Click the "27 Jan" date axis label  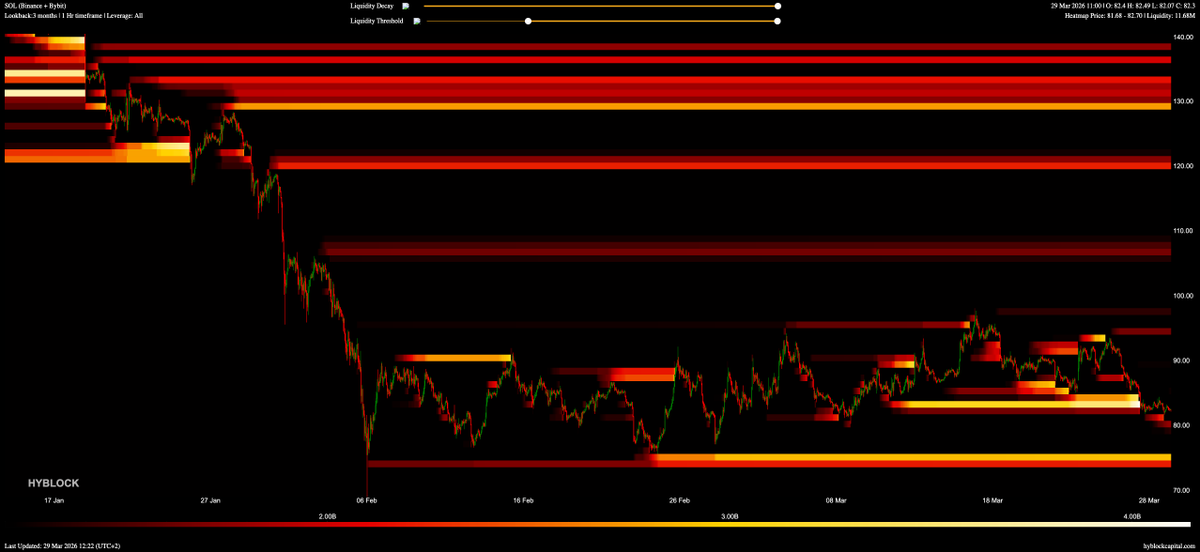(210, 499)
